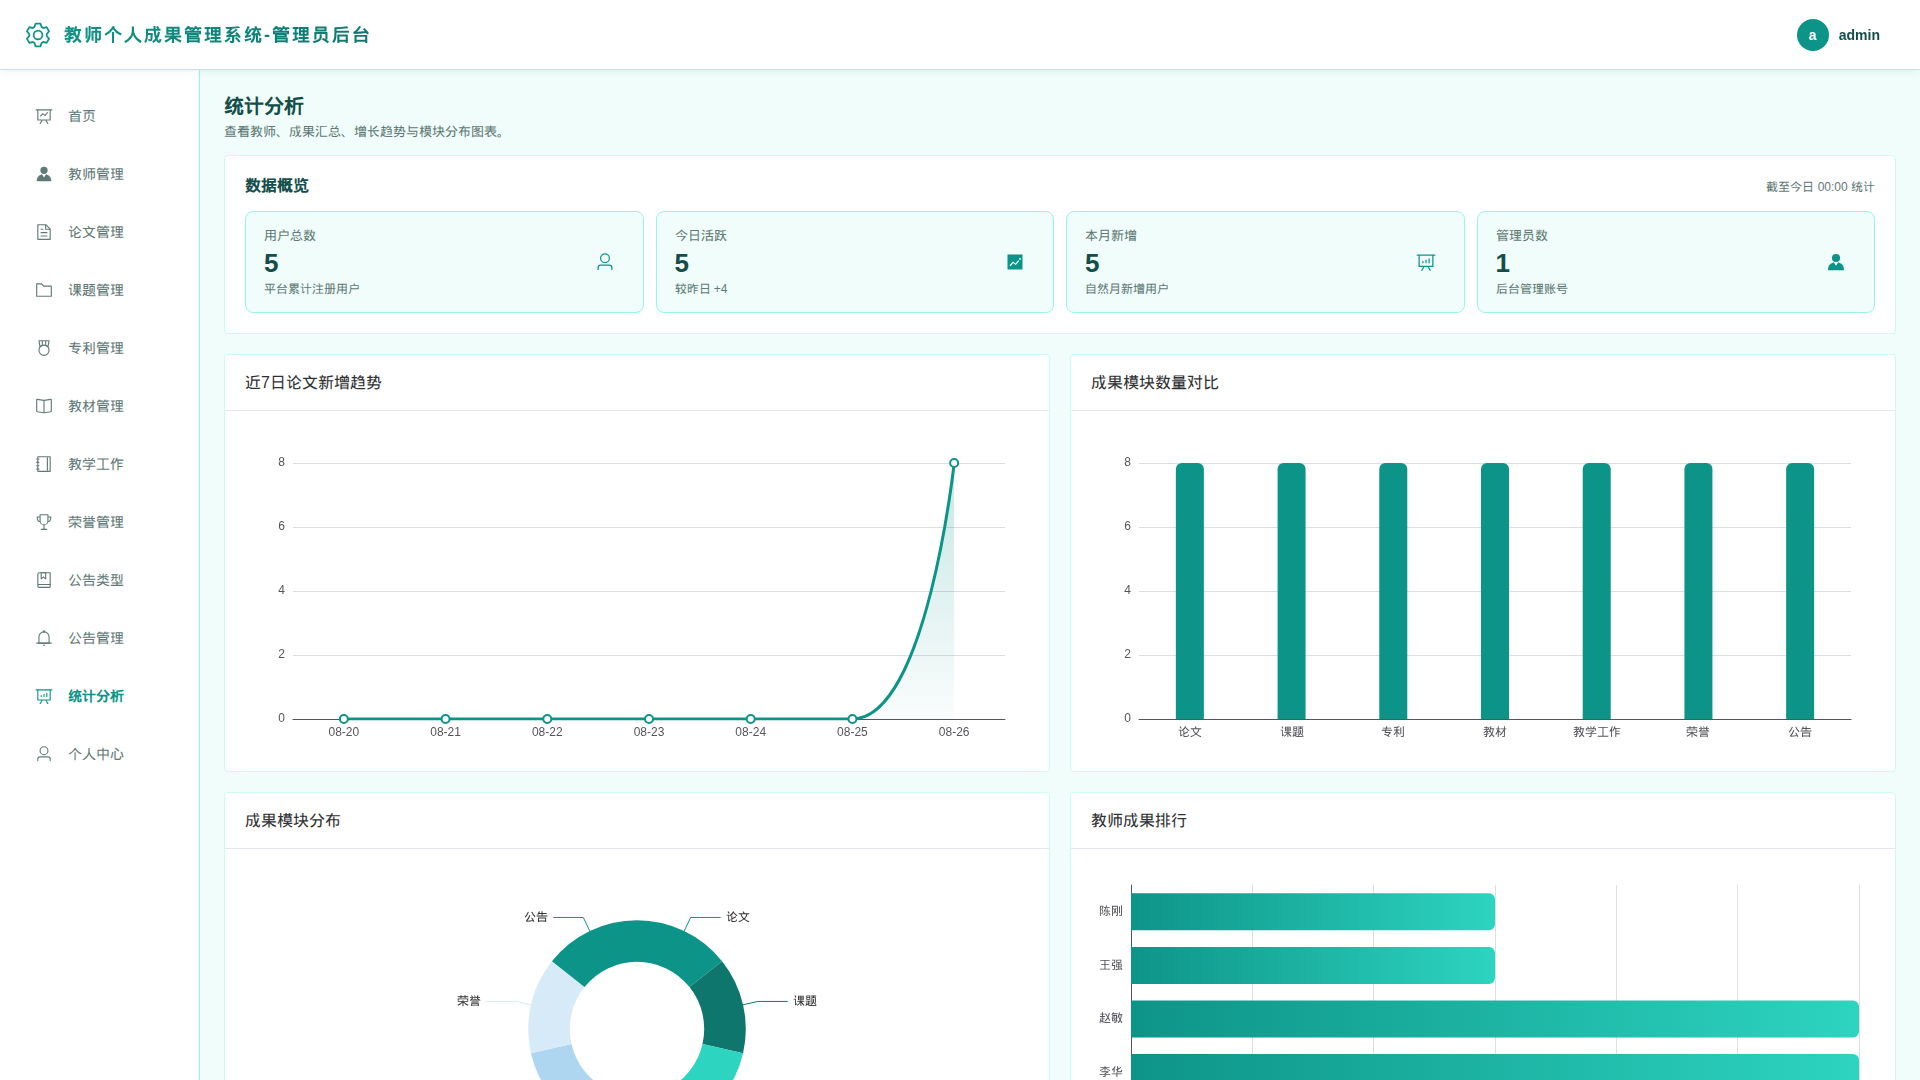Click the trend icon in 今日活跃 card
The height and width of the screenshot is (1080, 1920).
tap(1015, 262)
